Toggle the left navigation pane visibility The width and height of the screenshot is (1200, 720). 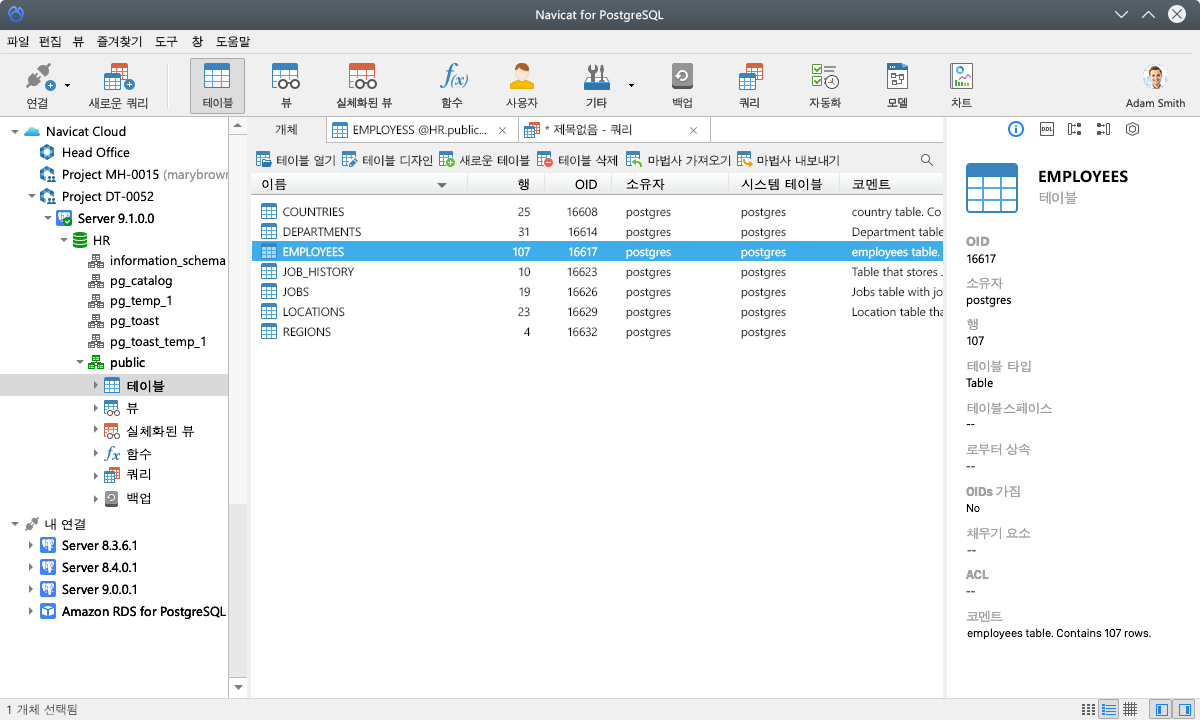[1162, 709]
